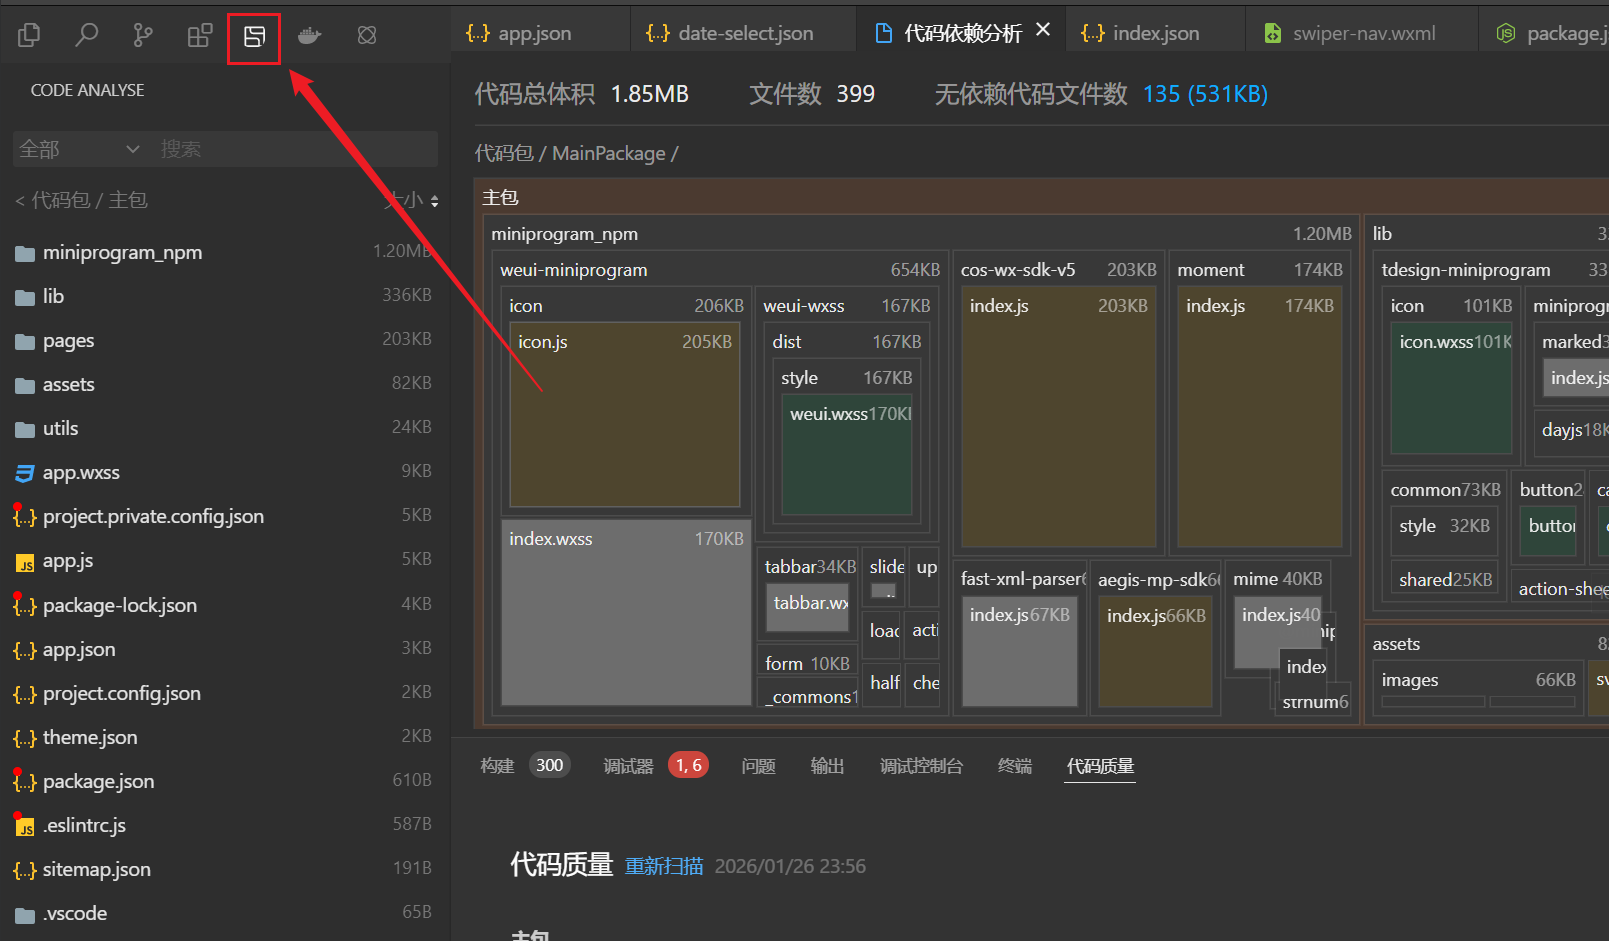Open the Search panel icon
The image size is (1609, 941).
[87, 36]
